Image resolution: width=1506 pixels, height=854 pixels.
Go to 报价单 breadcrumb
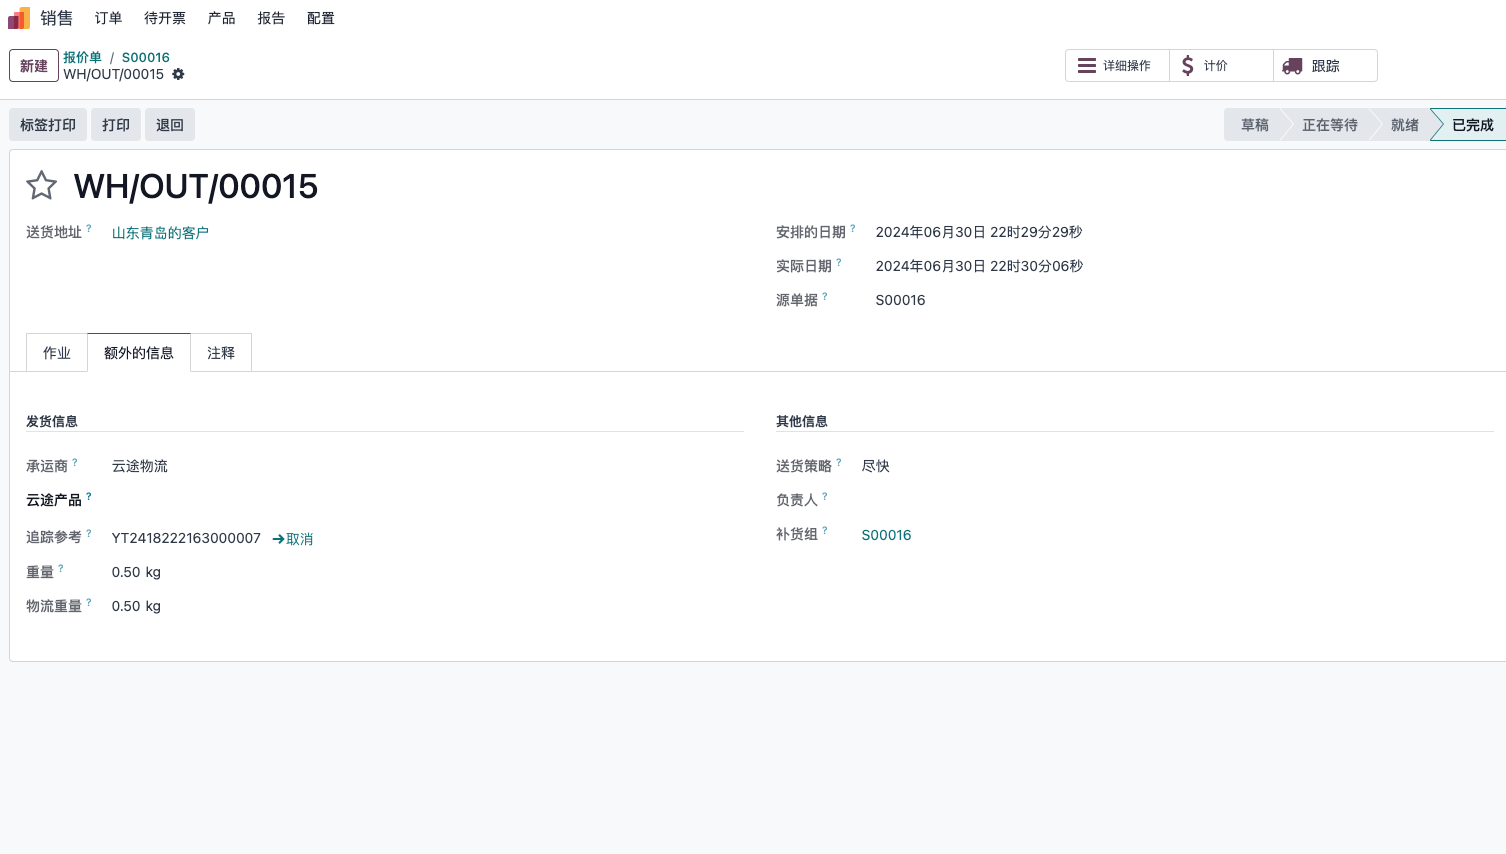(x=82, y=58)
